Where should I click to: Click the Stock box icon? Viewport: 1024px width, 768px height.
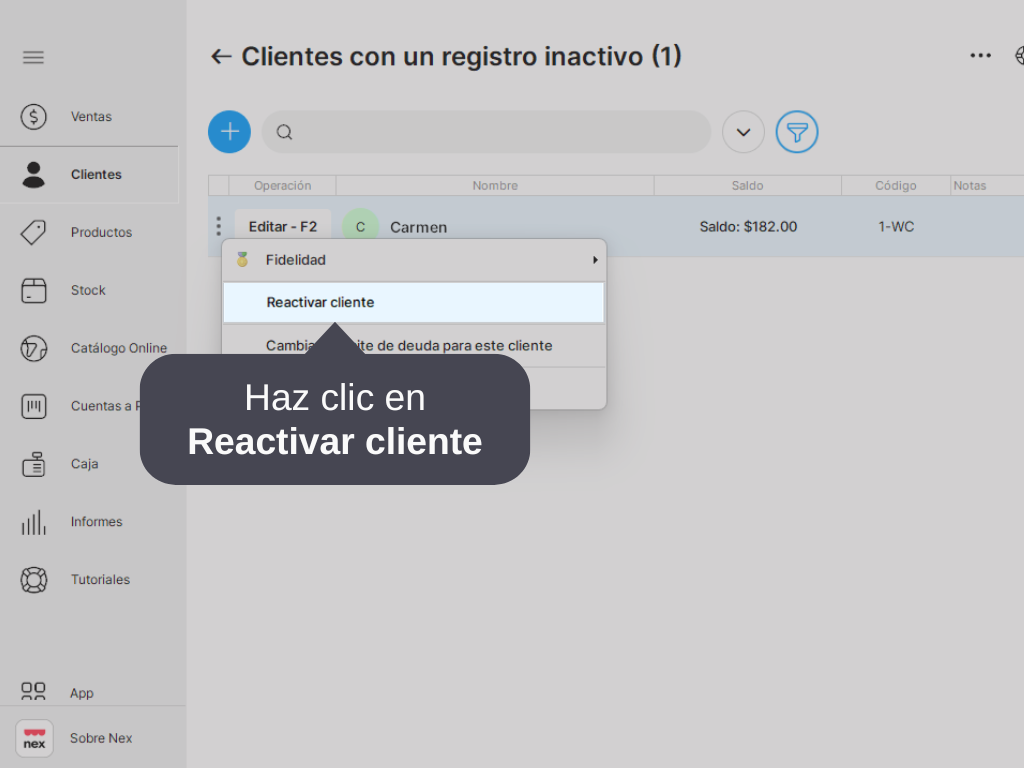[x=33, y=291]
